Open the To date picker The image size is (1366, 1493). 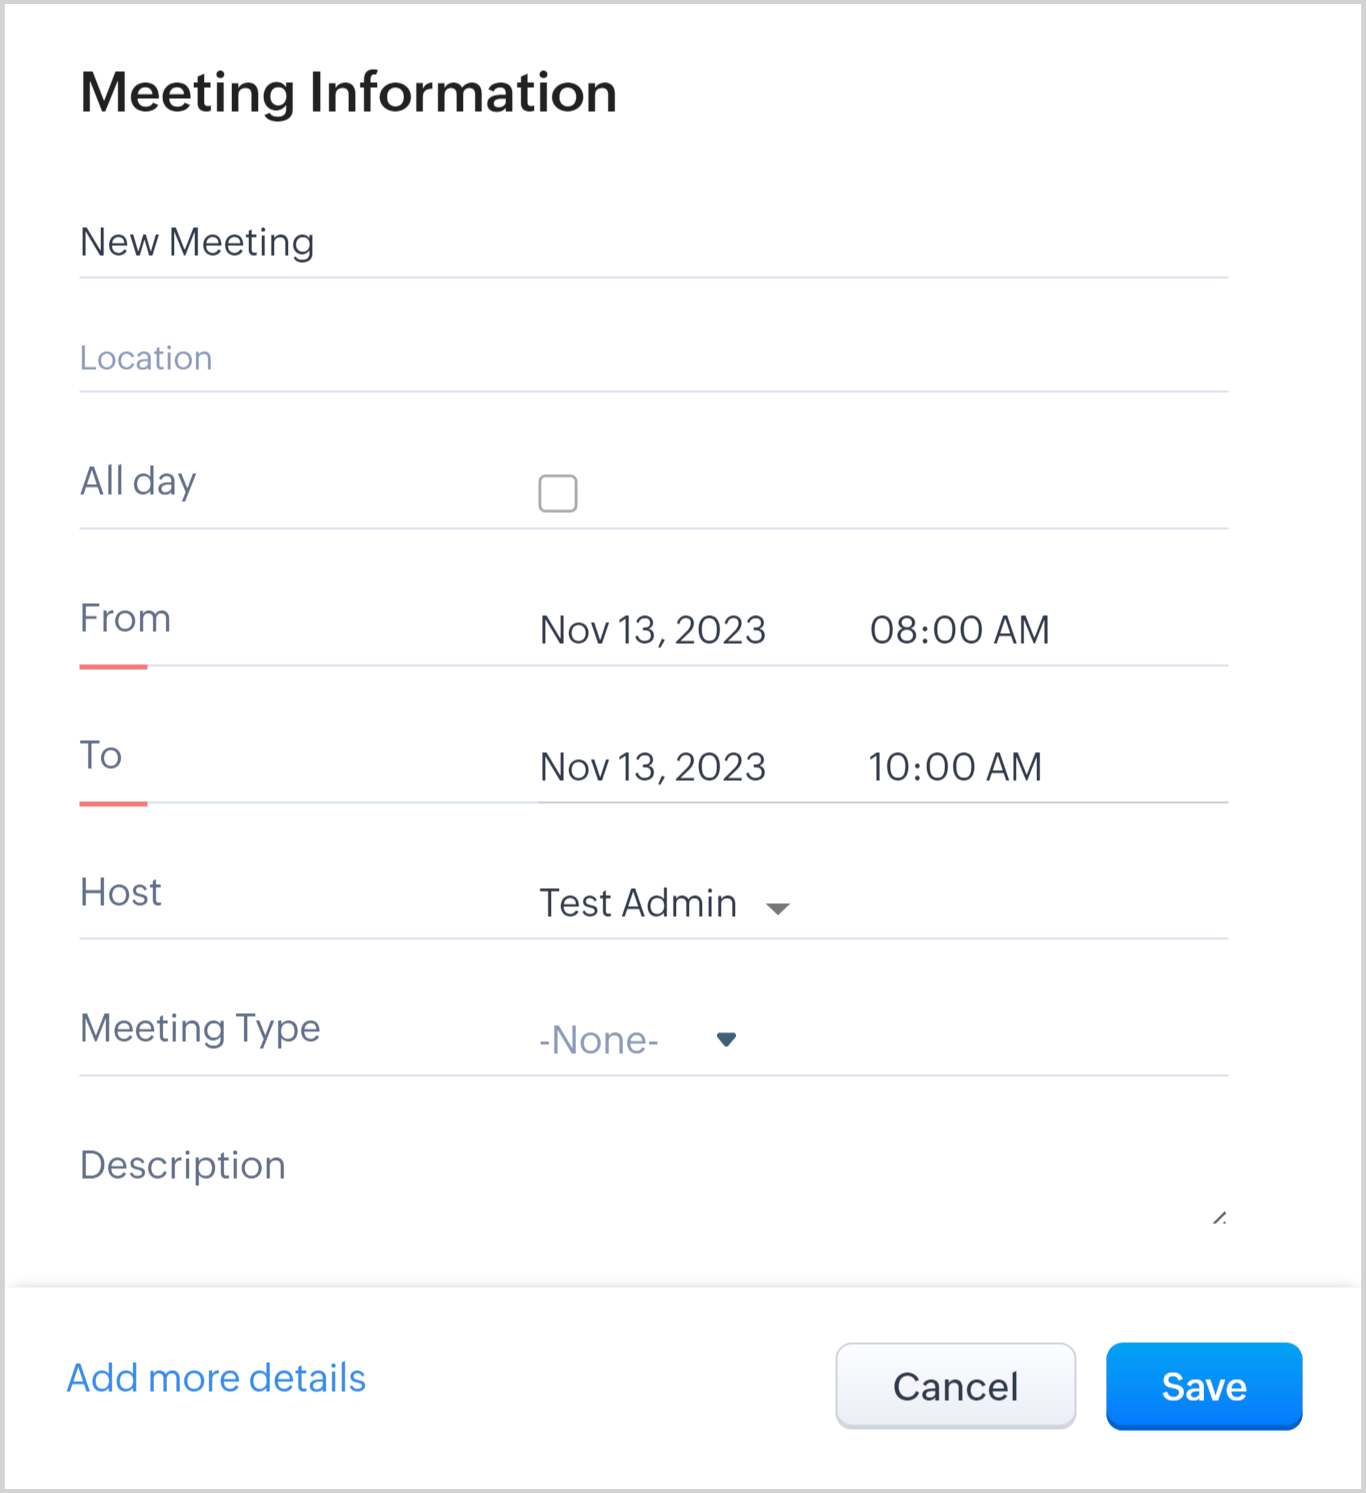point(653,768)
